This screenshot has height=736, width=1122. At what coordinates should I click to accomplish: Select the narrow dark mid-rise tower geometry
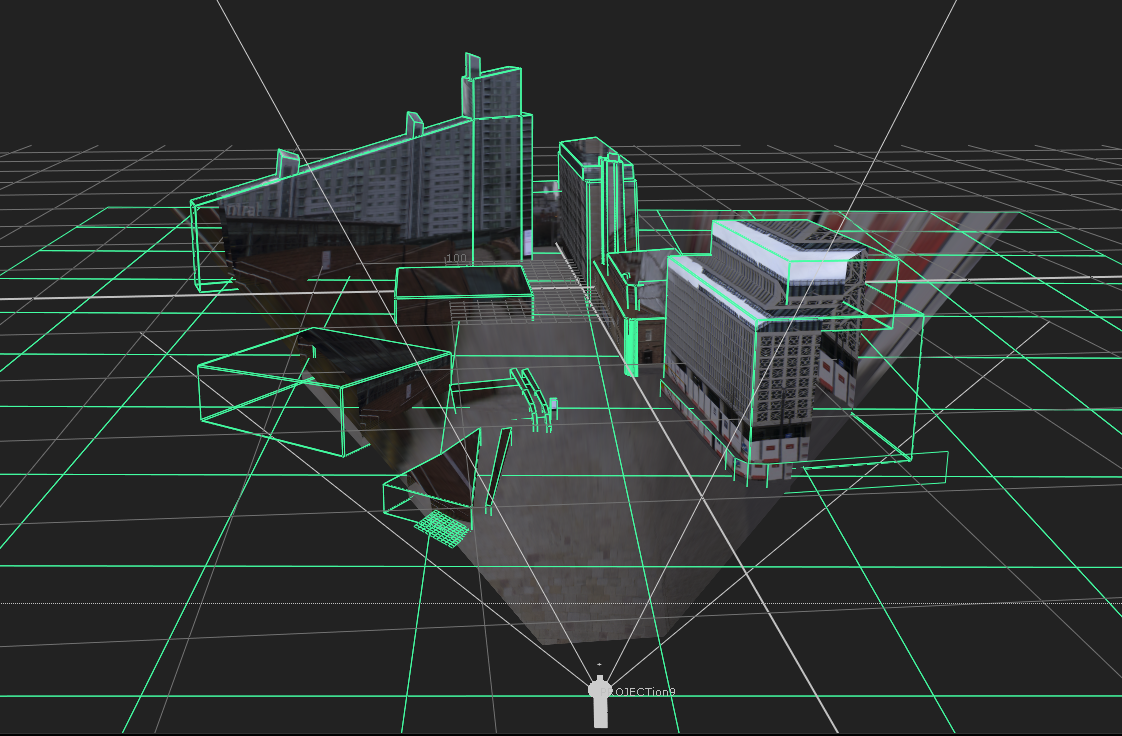597,209
